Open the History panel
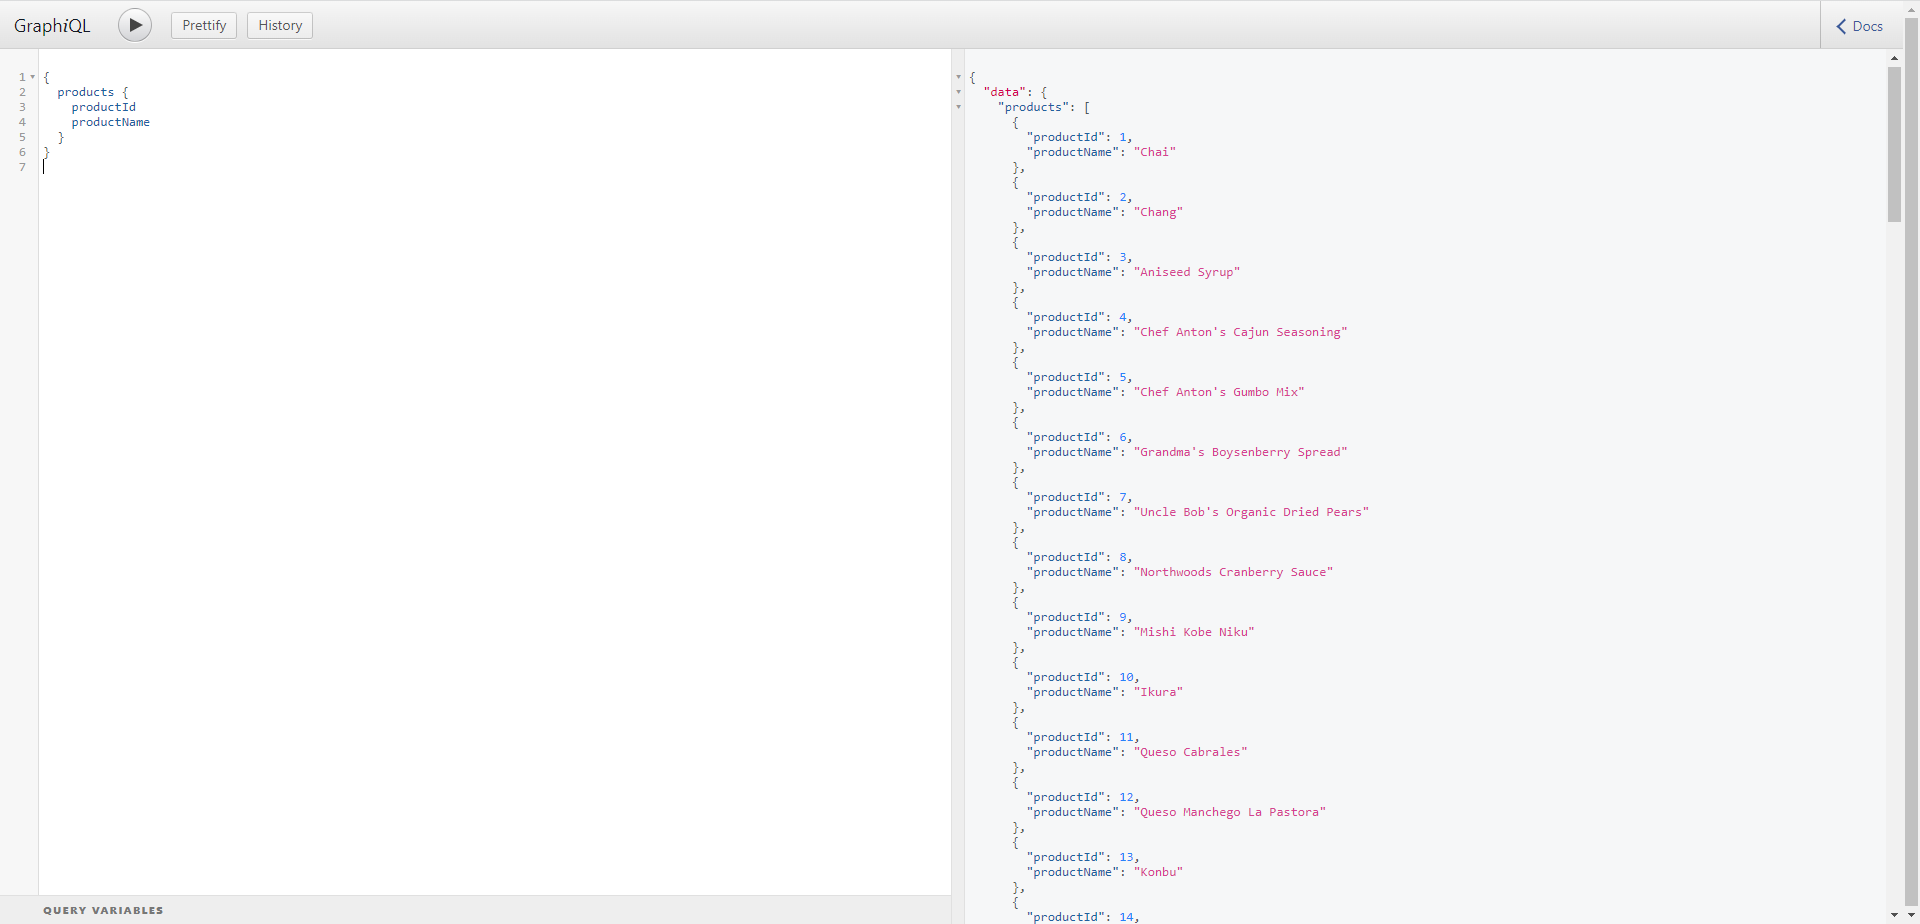This screenshot has width=1920, height=924. (279, 25)
